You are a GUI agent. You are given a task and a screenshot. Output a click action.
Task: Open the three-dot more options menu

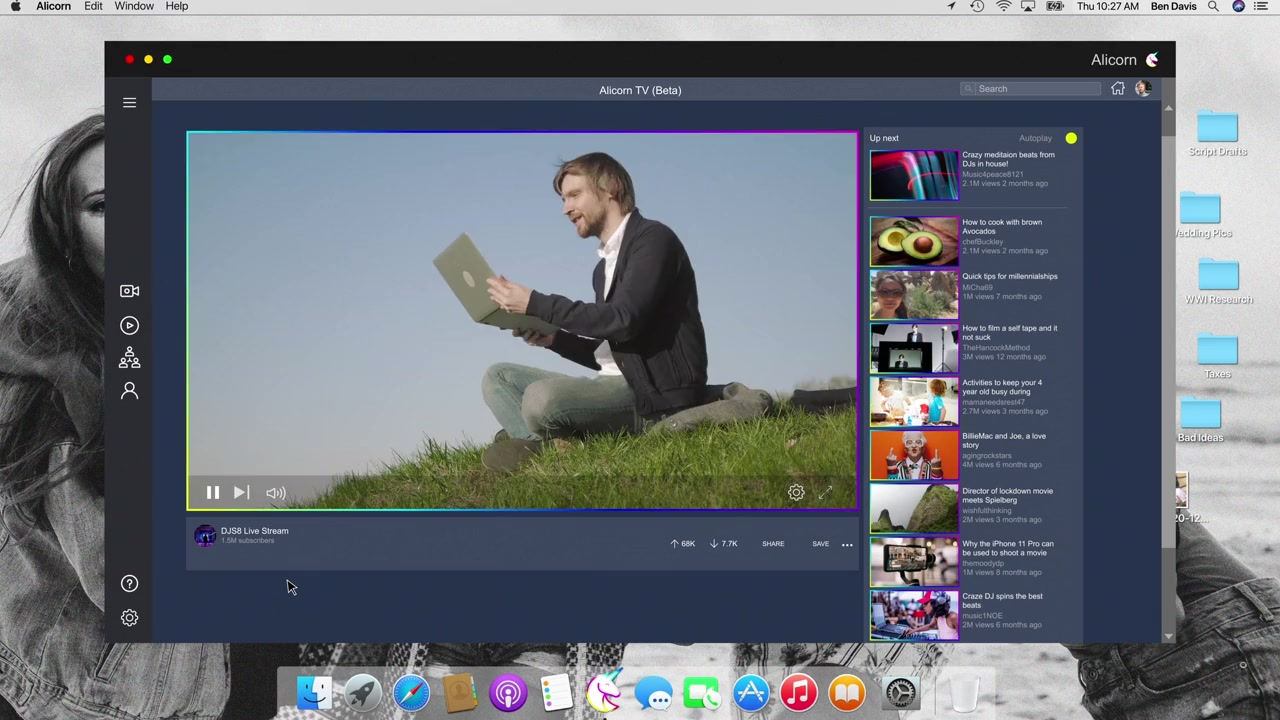(x=847, y=545)
